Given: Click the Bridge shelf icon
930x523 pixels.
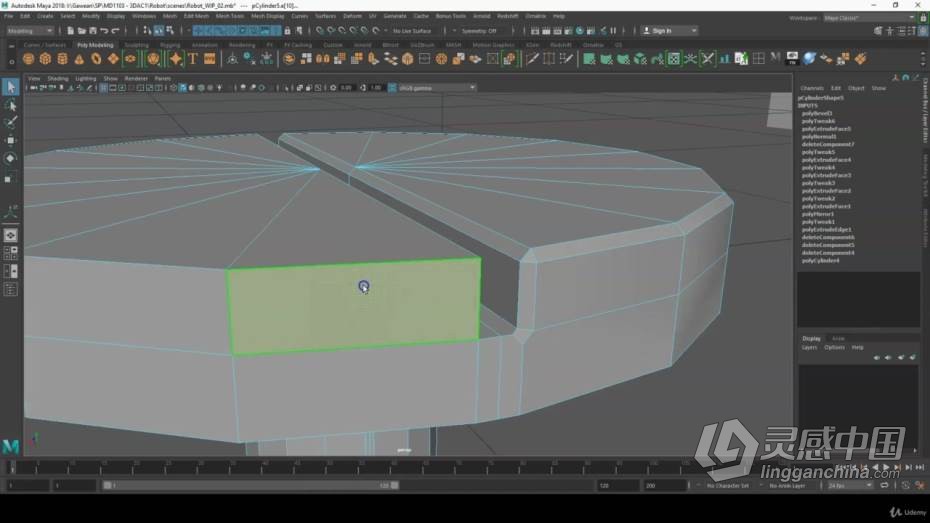Looking at the screenshot, I should [x=390, y=59].
